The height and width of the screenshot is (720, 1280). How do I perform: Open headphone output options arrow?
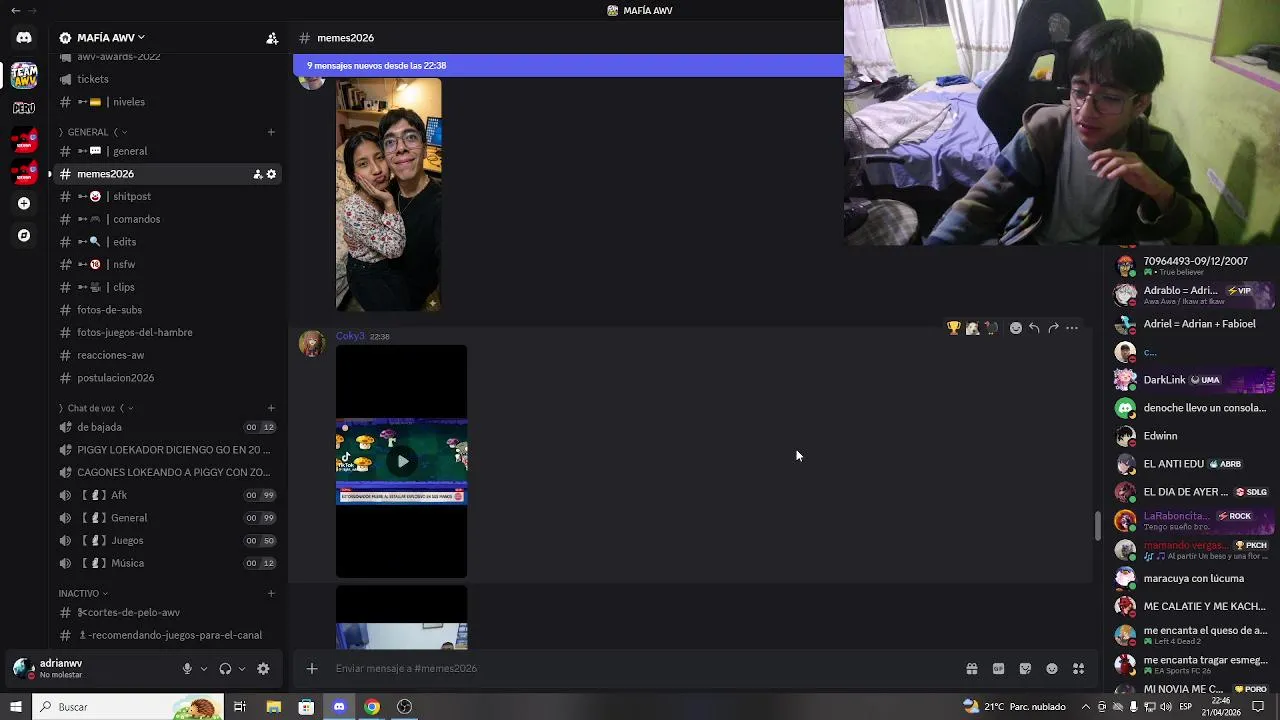point(242,669)
